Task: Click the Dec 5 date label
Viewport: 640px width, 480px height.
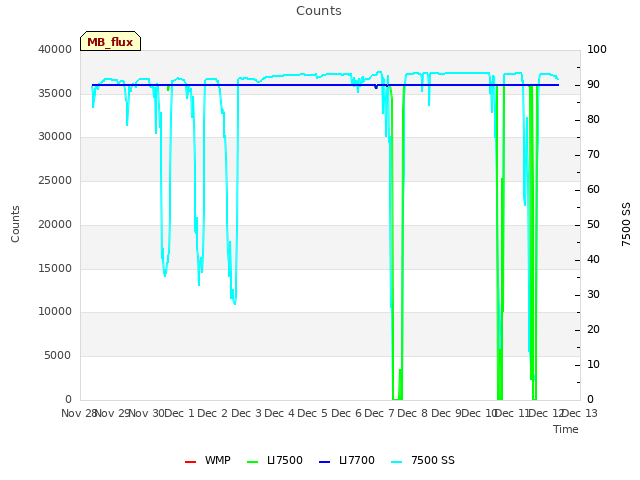Action: click(313, 413)
